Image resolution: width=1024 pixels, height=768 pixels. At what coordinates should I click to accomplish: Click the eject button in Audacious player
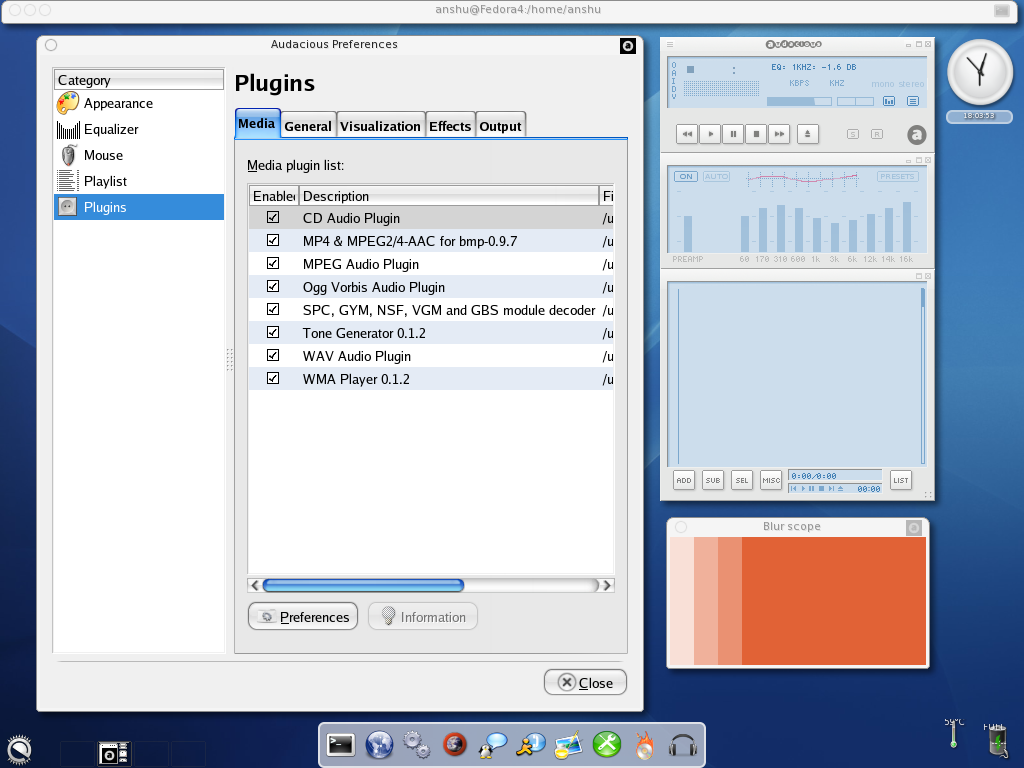pyautogui.click(x=808, y=134)
